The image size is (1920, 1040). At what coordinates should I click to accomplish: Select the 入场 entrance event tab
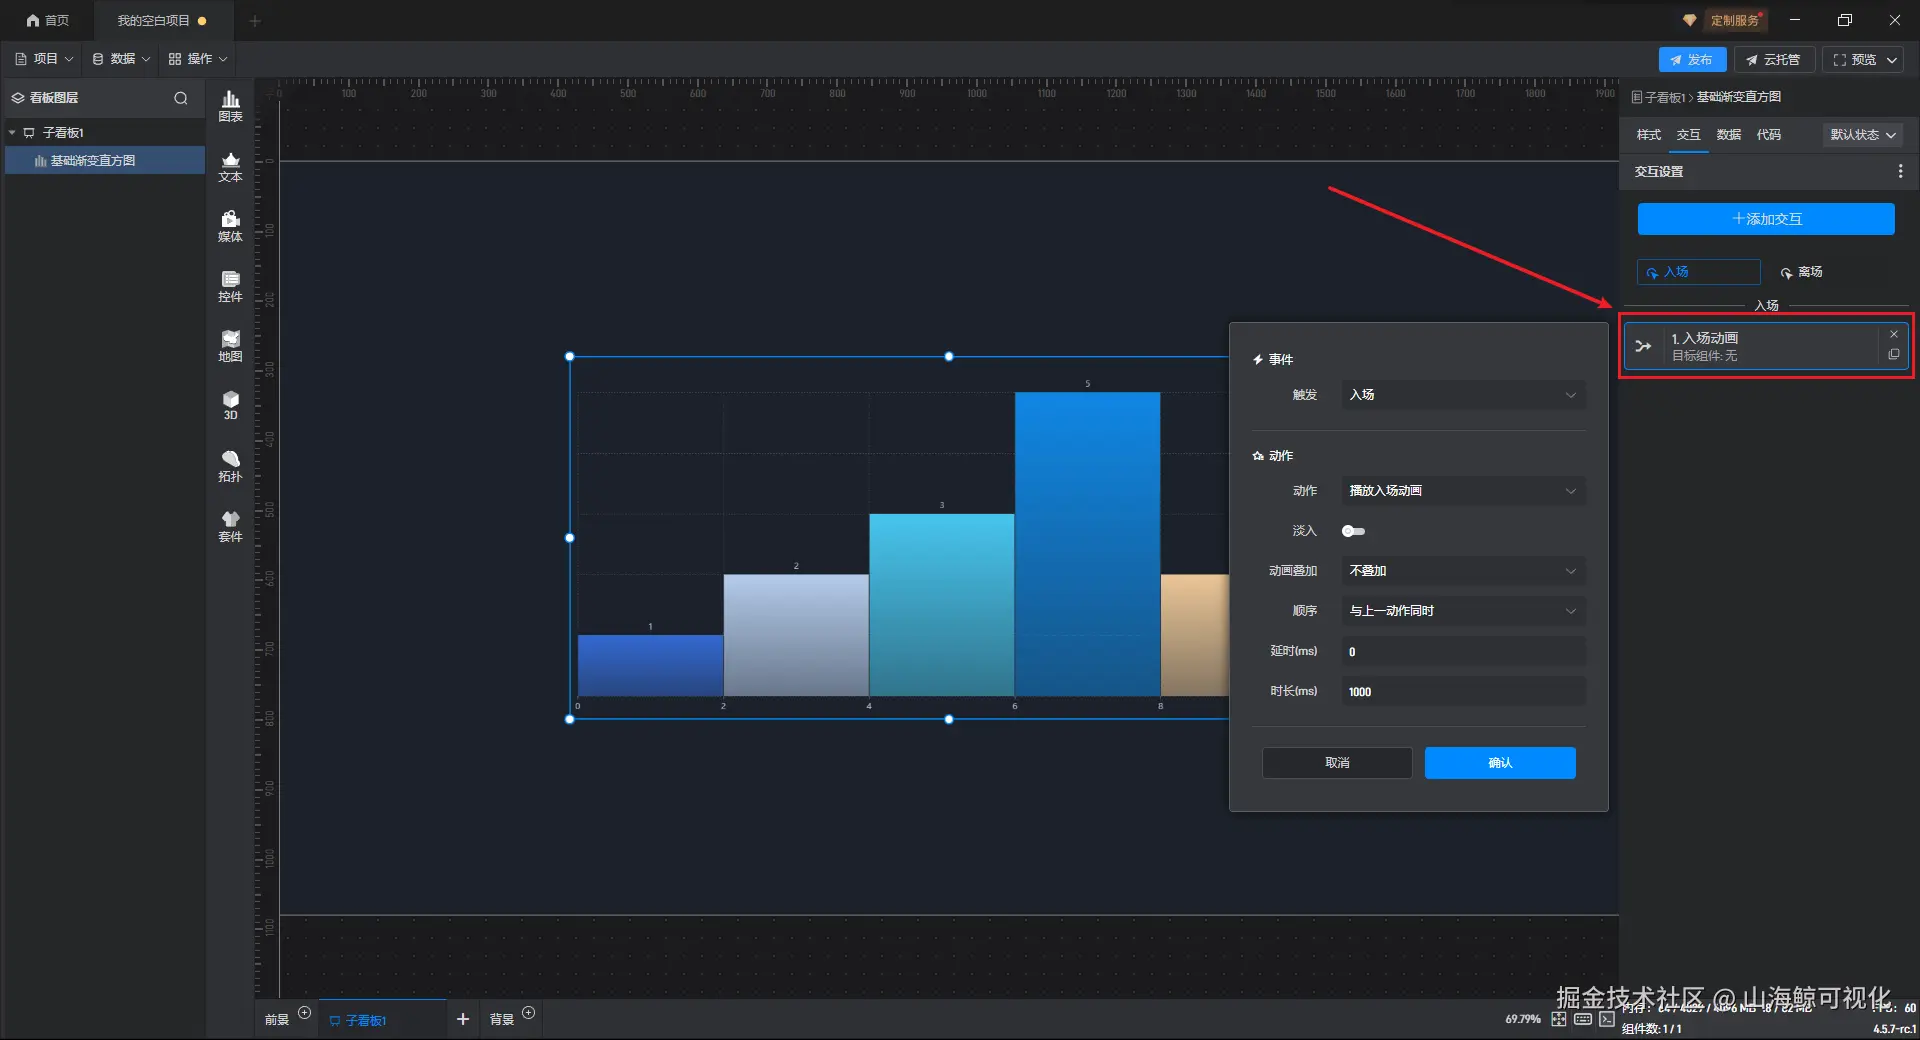[x=1698, y=272]
